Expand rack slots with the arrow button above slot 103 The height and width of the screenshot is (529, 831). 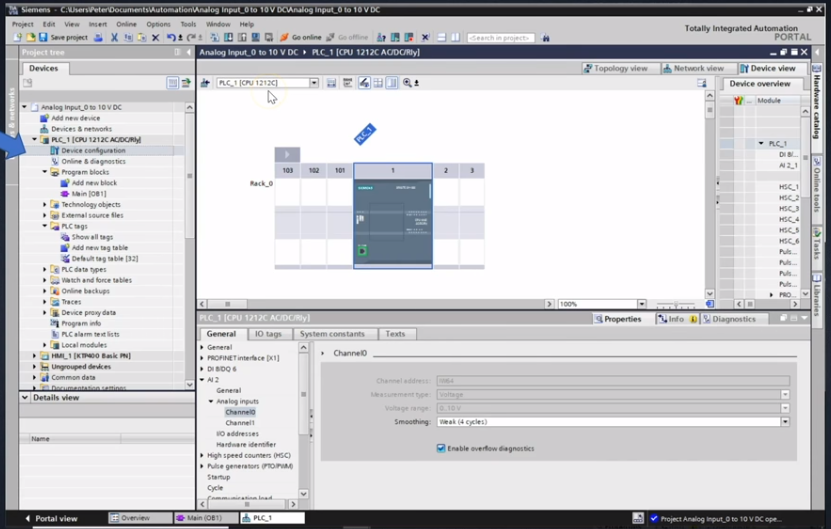pos(287,155)
